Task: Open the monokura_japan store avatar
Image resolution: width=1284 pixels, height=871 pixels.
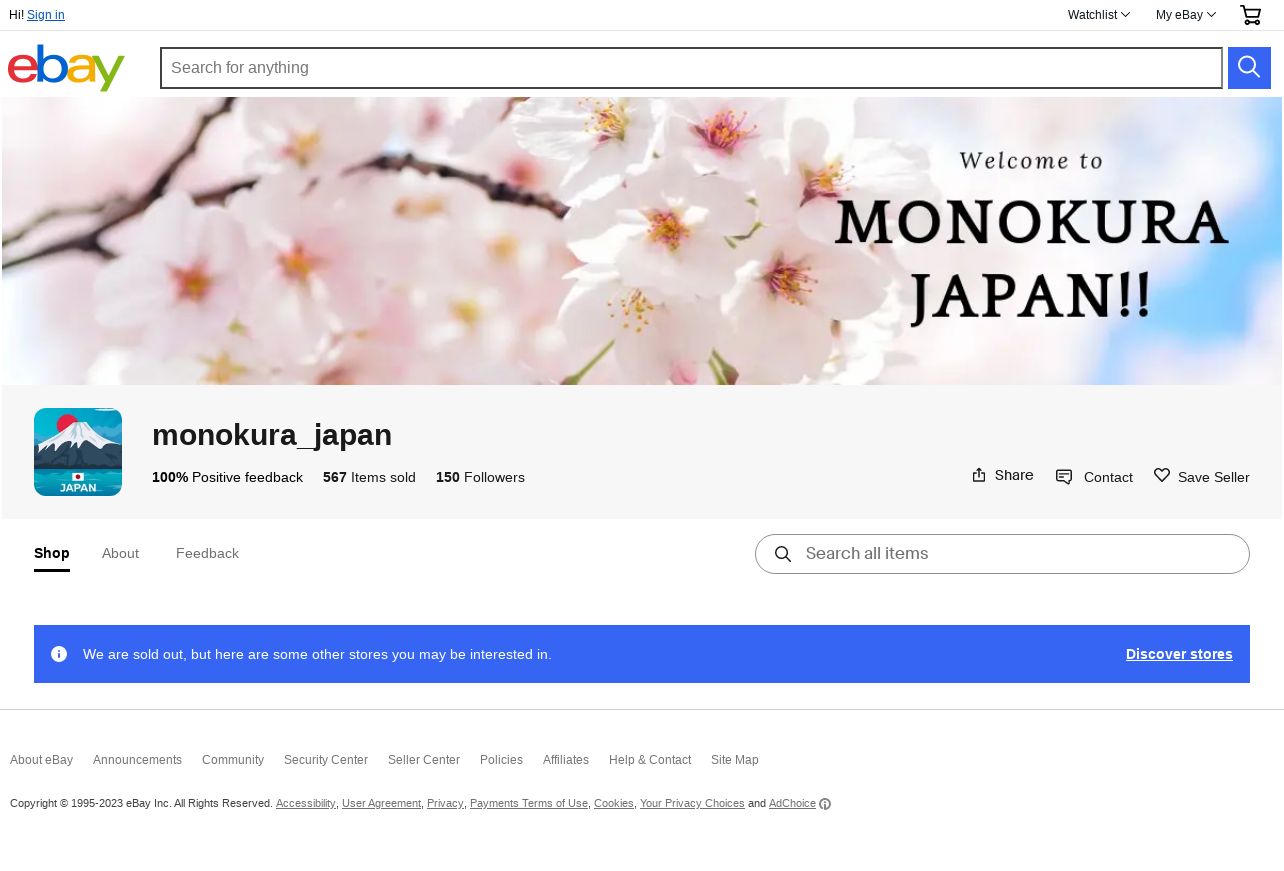Action: point(78,452)
